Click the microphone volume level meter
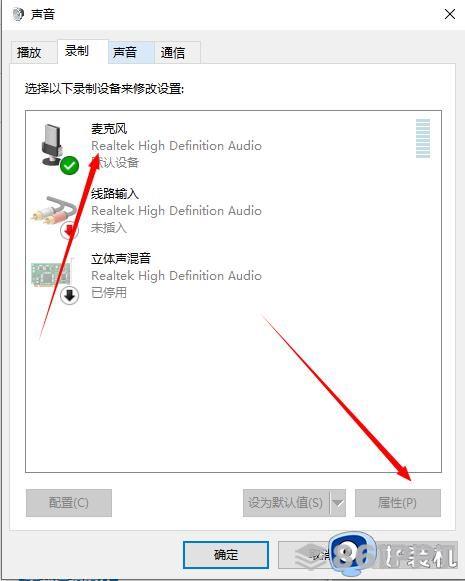Viewport: 465px width, 581px height. tap(423, 139)
